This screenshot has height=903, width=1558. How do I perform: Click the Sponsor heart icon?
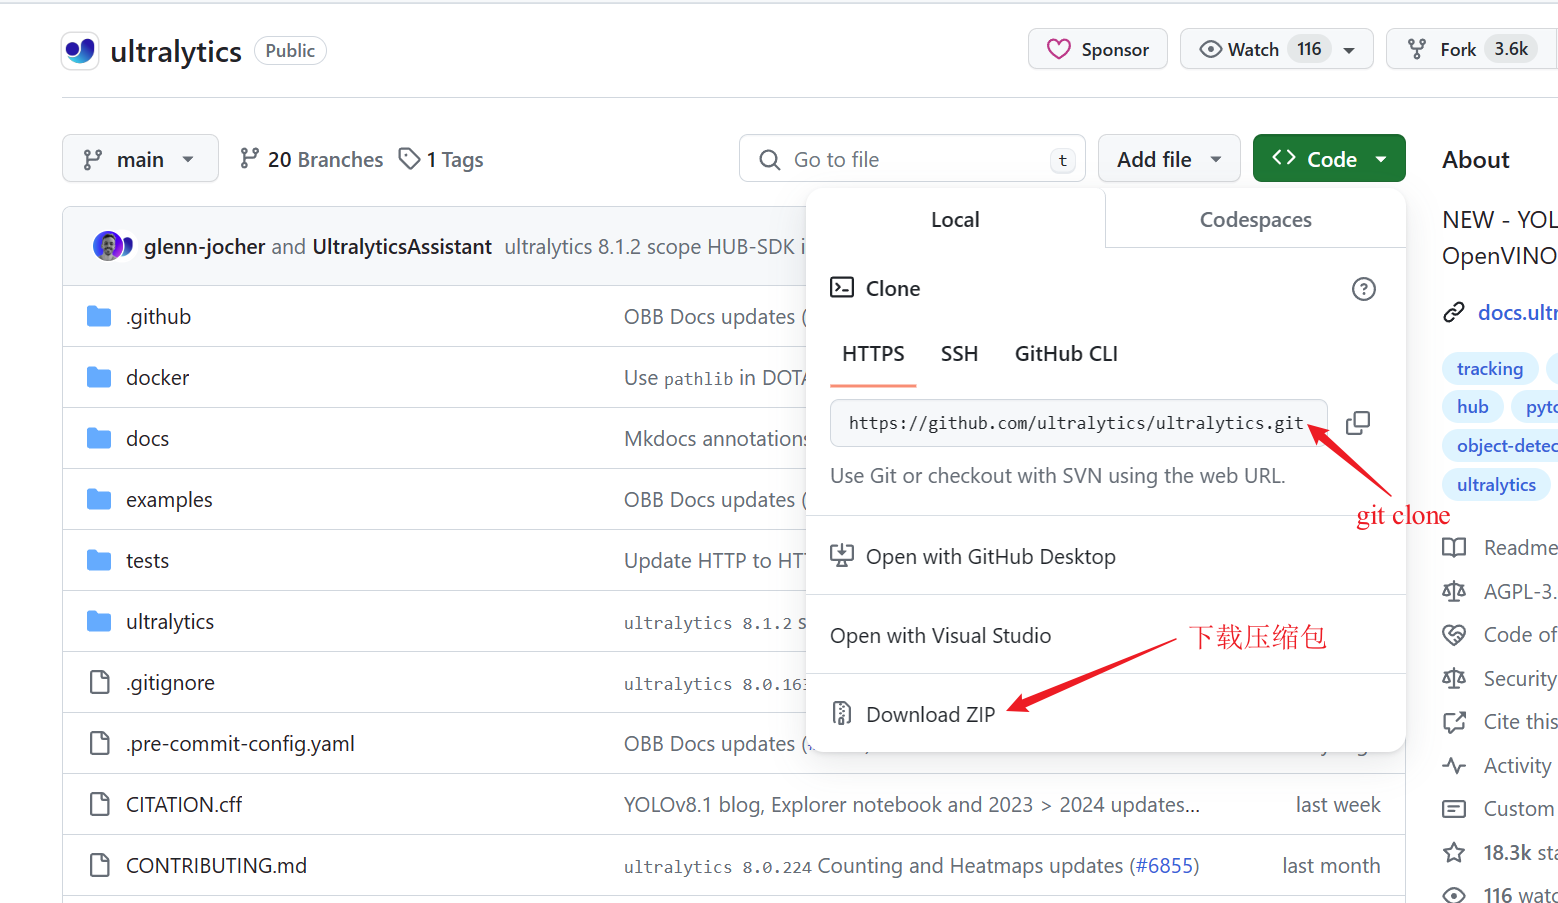pyautogui.click(x=1058, y=49)
